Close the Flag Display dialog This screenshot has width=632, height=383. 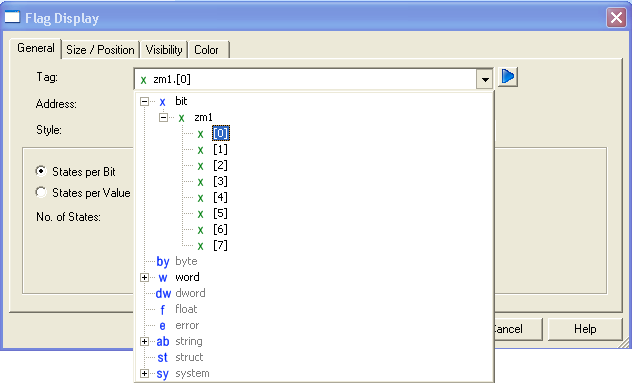click(x=616, y=17)
